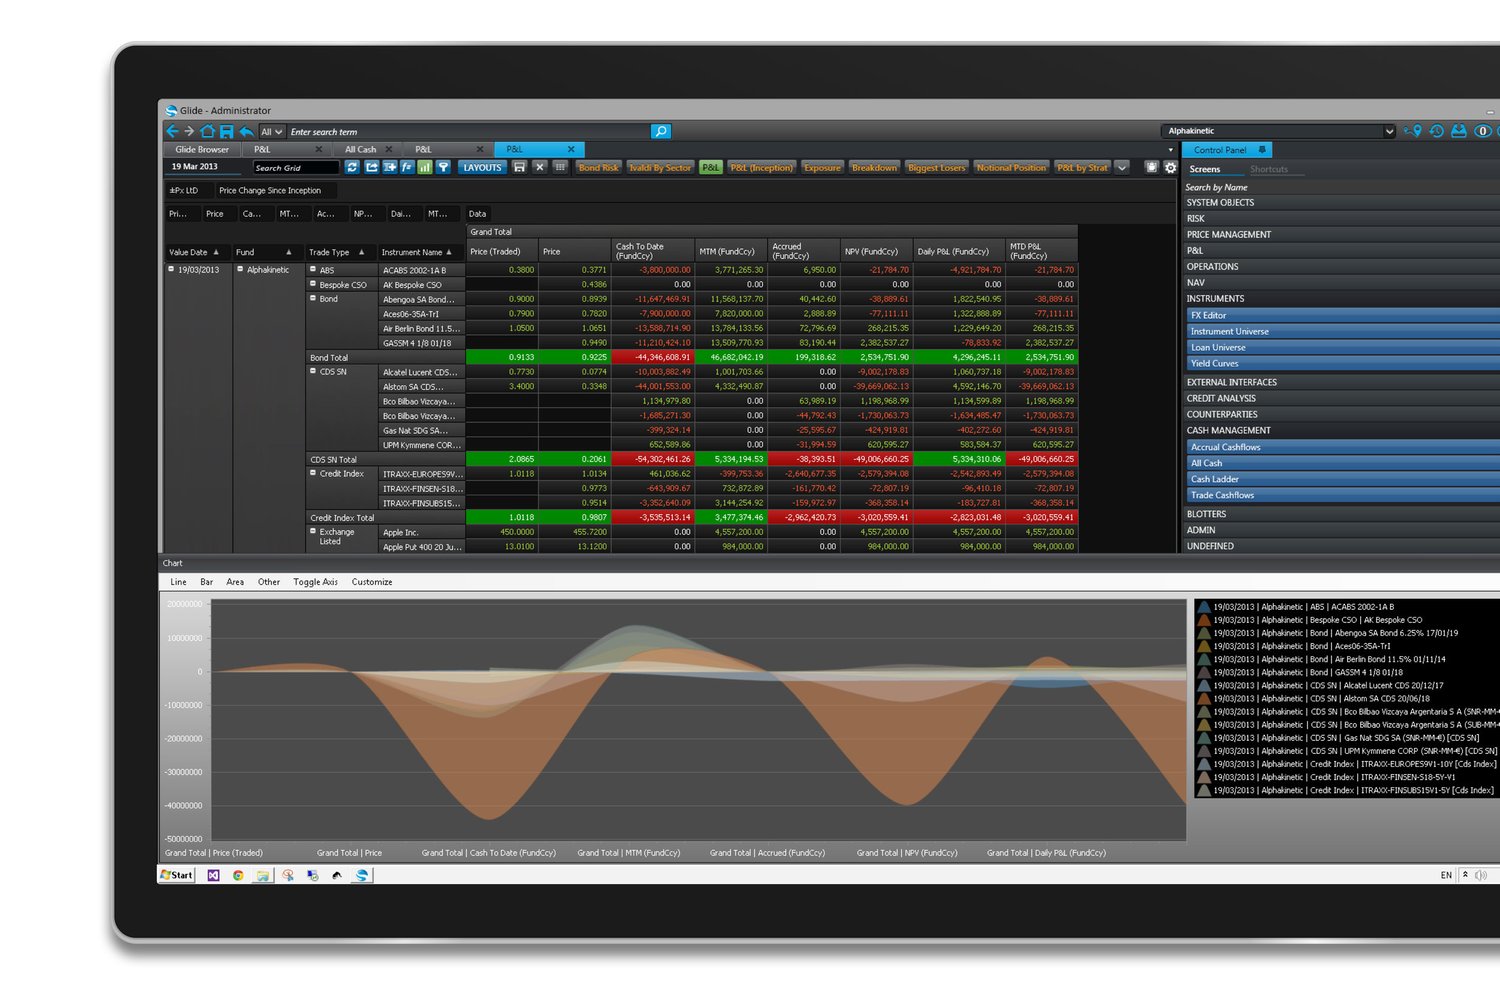Click the Windows Start button
This screenshot has height=985, width=1500.
pyautogui.click(x=177, y=875)
